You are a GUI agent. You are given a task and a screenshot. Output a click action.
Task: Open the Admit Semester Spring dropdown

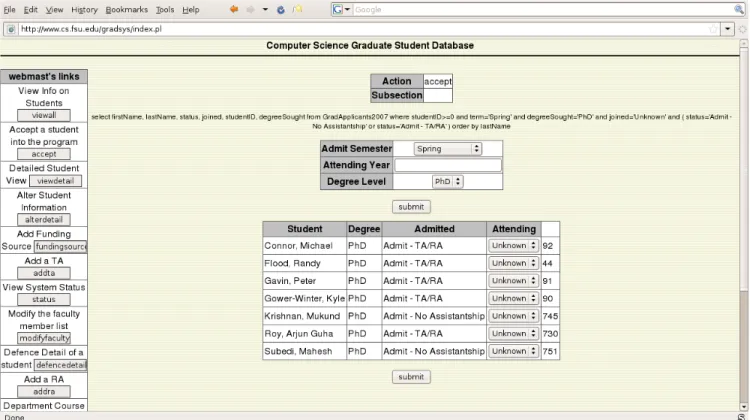[447, 149]
